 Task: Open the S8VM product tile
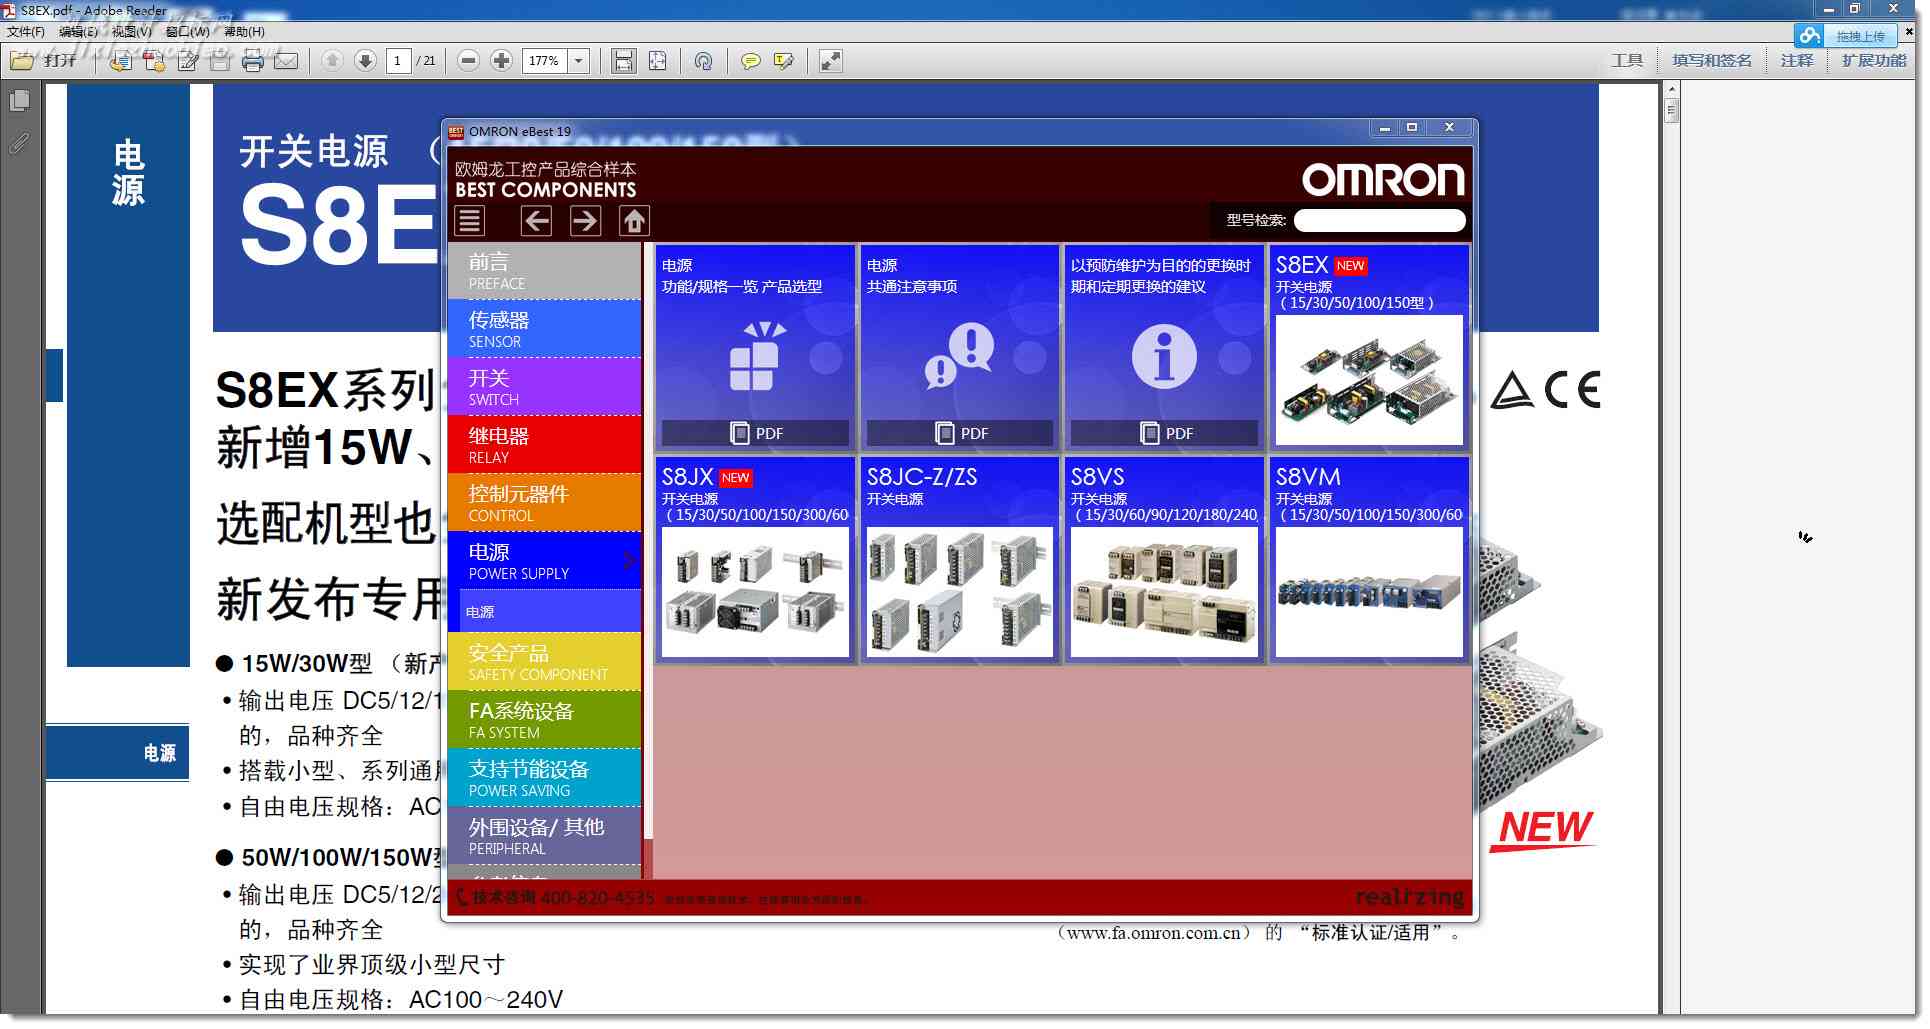1369,559
